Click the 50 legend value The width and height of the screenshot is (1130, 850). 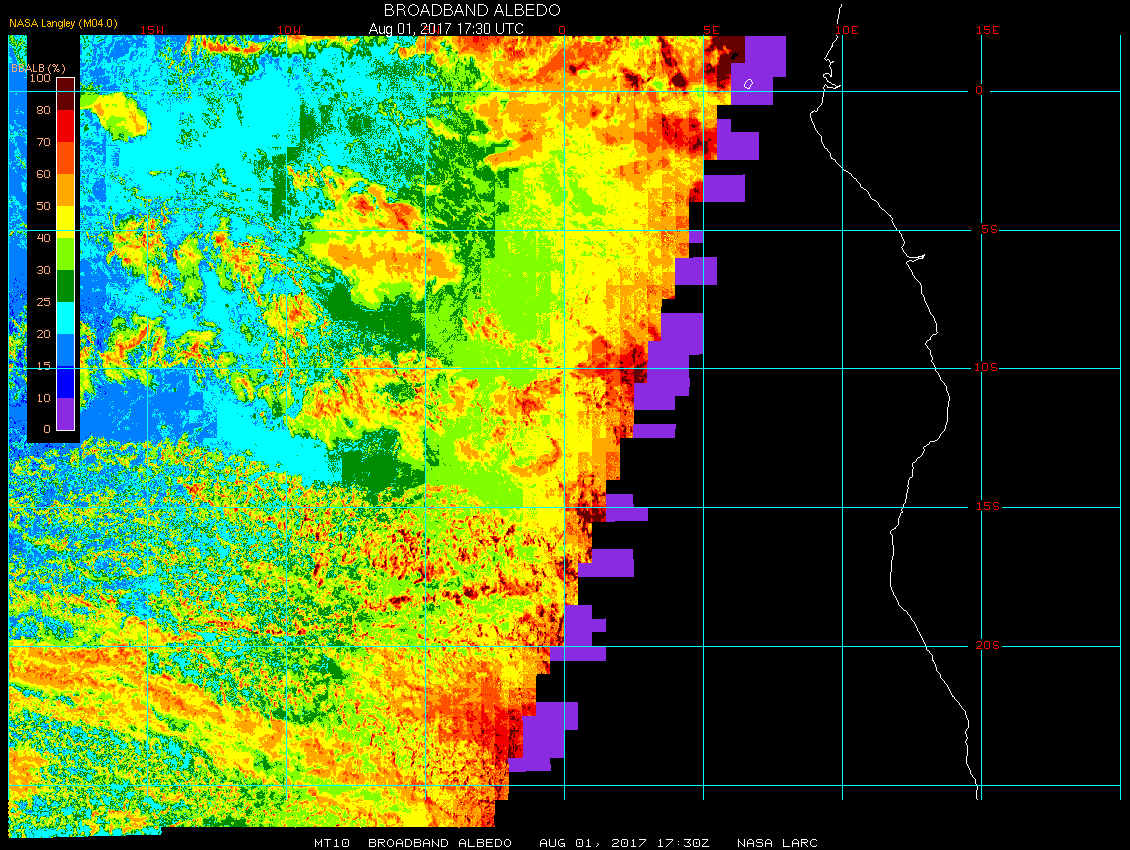click(44, 206)
